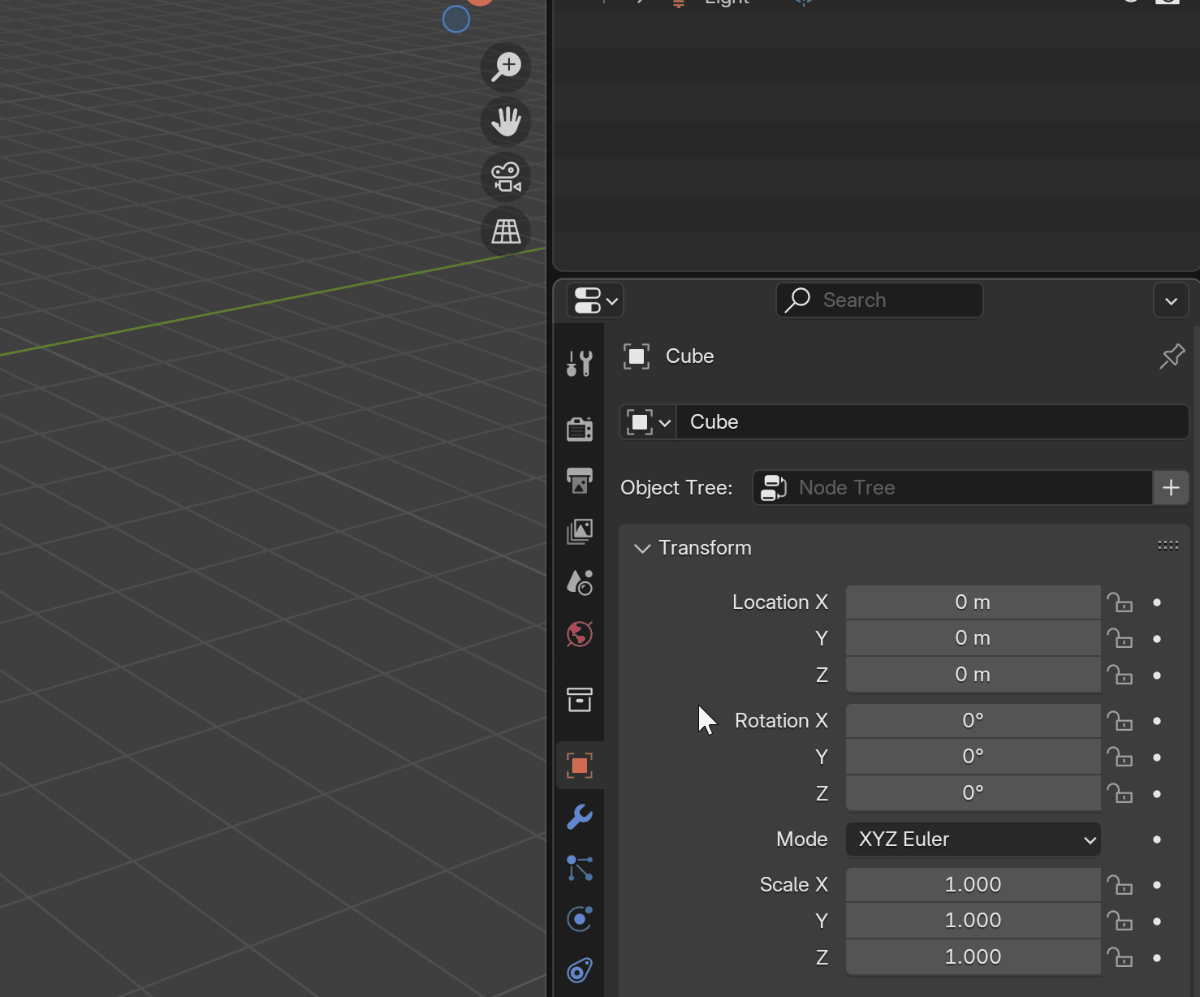The height and width of the screenshot is (997, 1200).
Task: Click the hand pan gizmo in the viewport
Action: coord(506,123)
